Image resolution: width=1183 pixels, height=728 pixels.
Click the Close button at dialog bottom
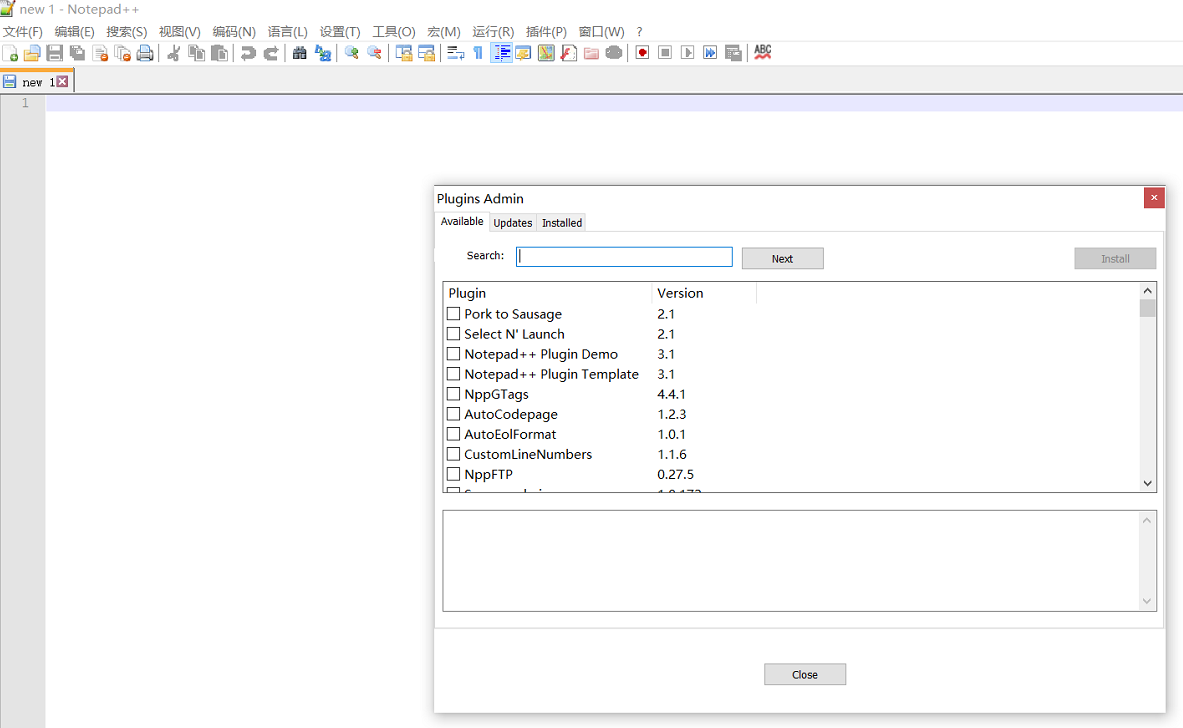[805, 674]
